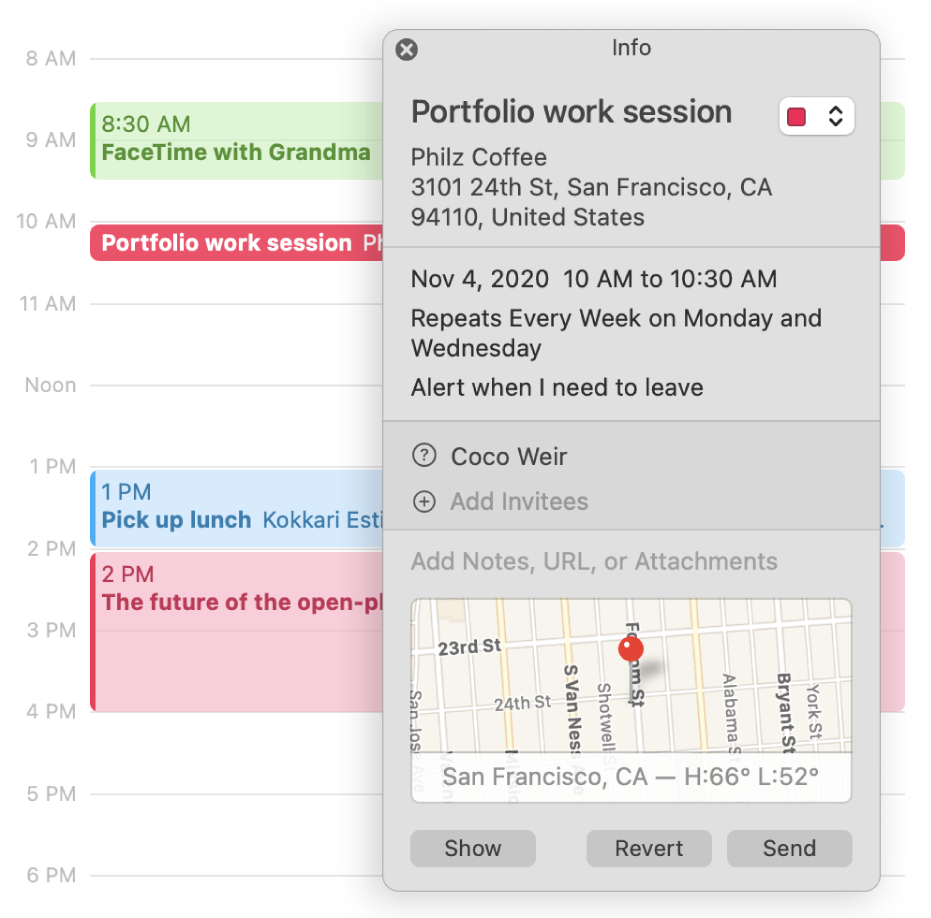Click the red map pin

coord(631,651)
